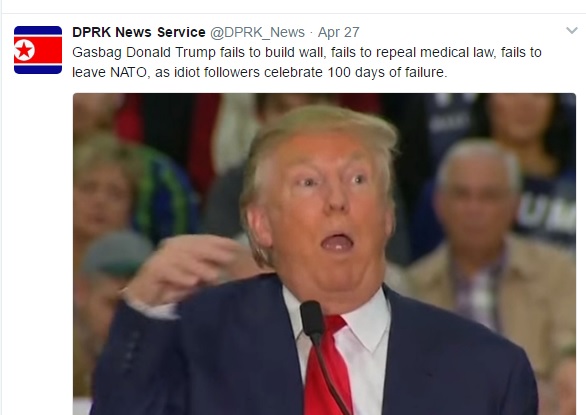Open the tweet via Apr 27 timestamp
The width and height of the screenshot is (586, 415).
tap(338, 33)
